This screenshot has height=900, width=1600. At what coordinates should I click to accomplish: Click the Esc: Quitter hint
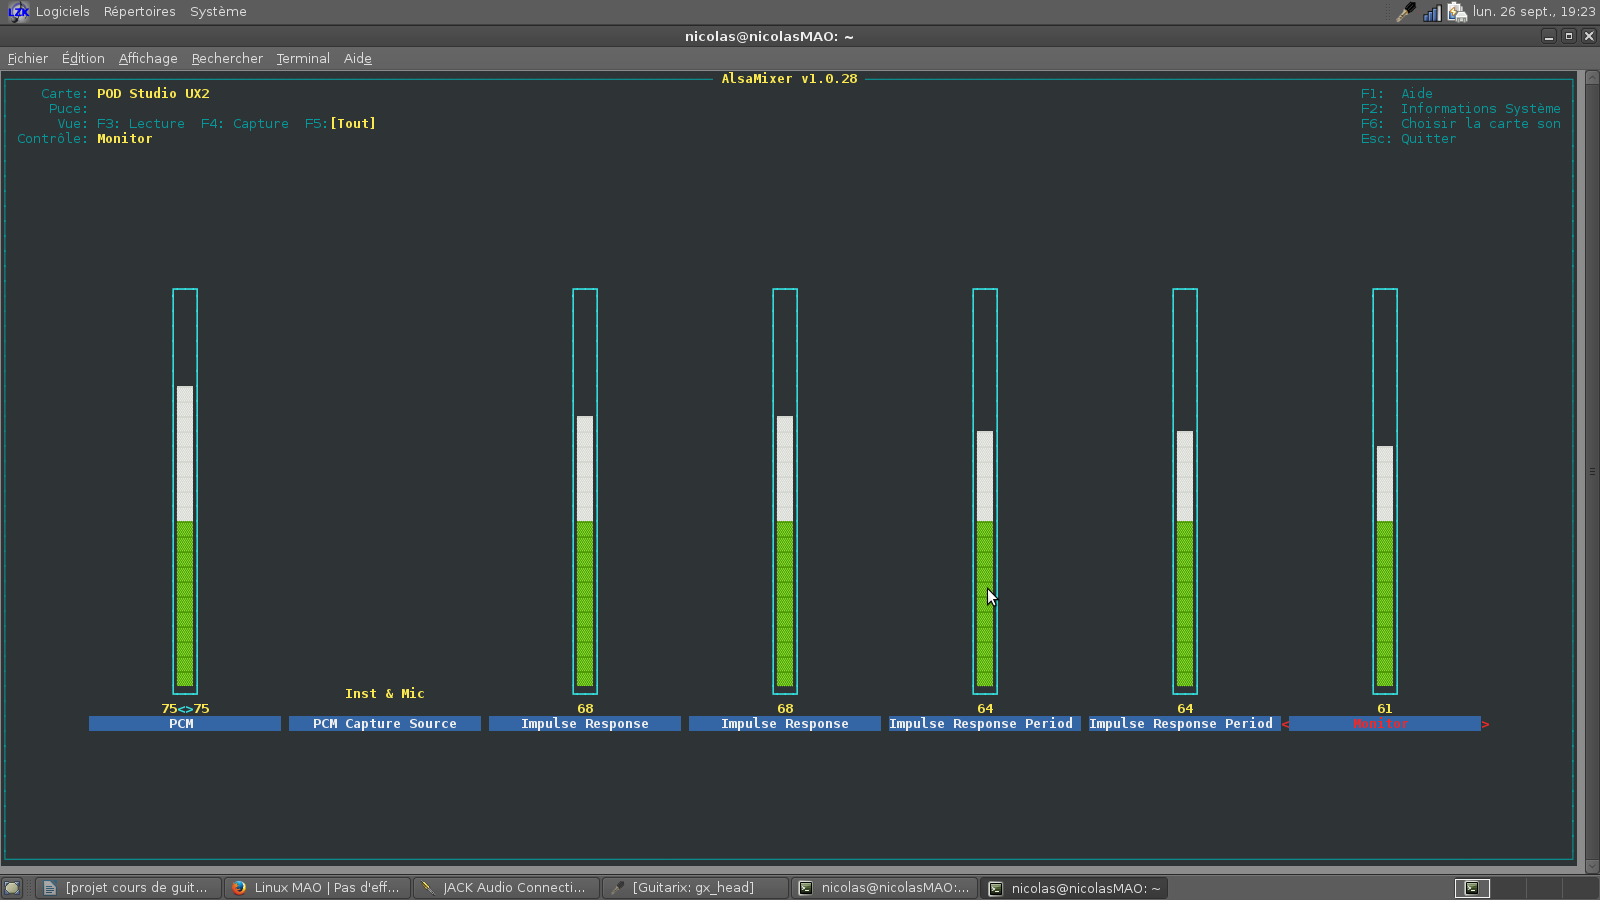tap(1408, 139)
